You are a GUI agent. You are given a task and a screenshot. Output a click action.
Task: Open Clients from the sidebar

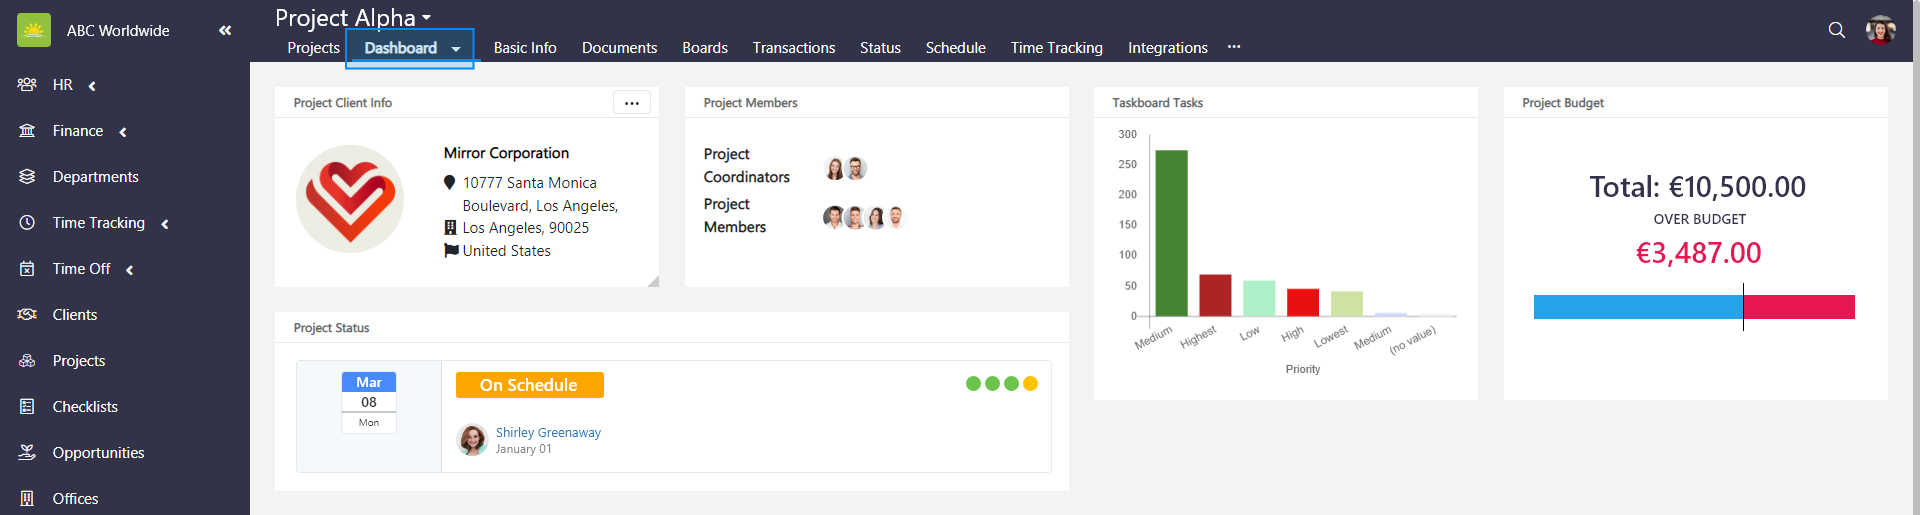pos(74,315)
